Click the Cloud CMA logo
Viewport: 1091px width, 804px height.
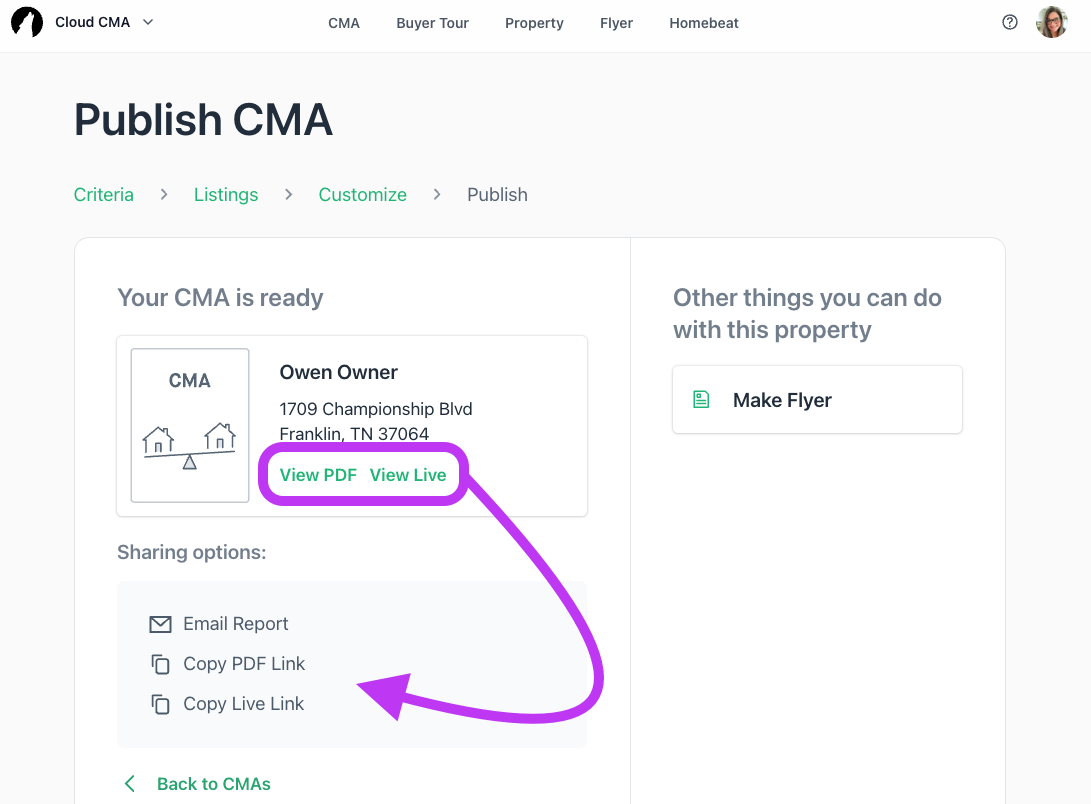[x=27, y=21]
